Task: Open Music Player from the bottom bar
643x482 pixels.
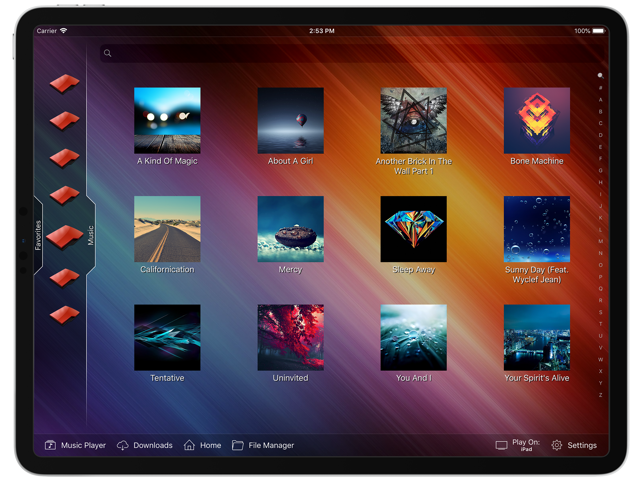Action: (x=75, y=445)
